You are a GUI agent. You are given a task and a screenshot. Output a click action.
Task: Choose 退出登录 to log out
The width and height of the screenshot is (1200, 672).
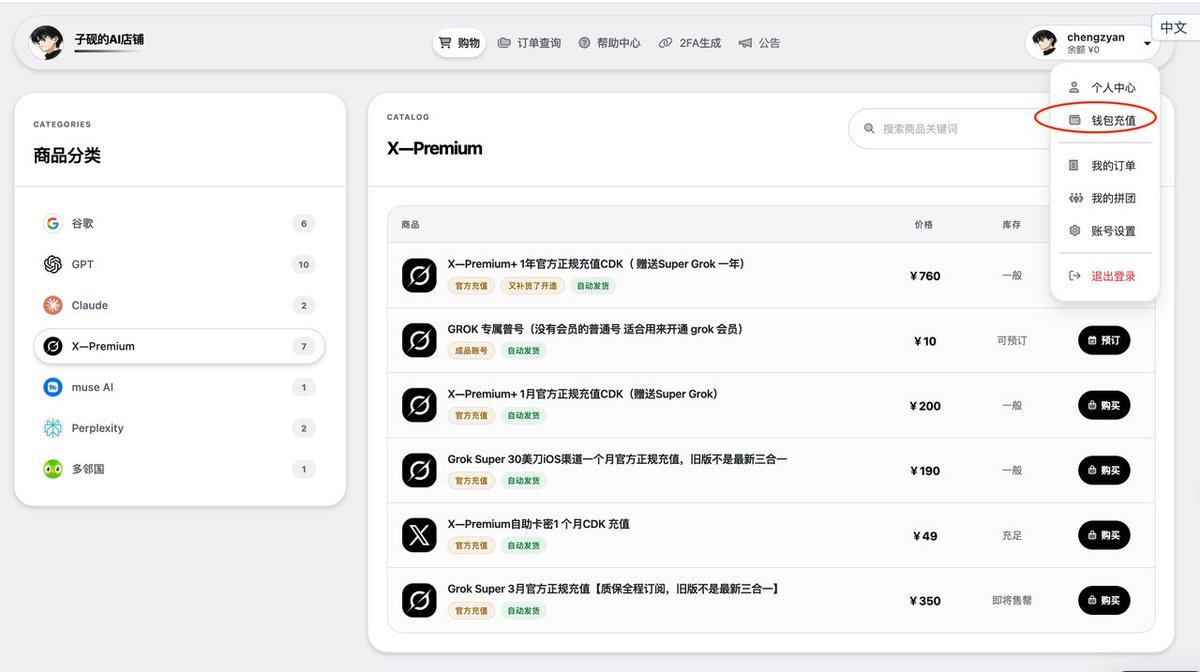click(x=1105, y=276)
